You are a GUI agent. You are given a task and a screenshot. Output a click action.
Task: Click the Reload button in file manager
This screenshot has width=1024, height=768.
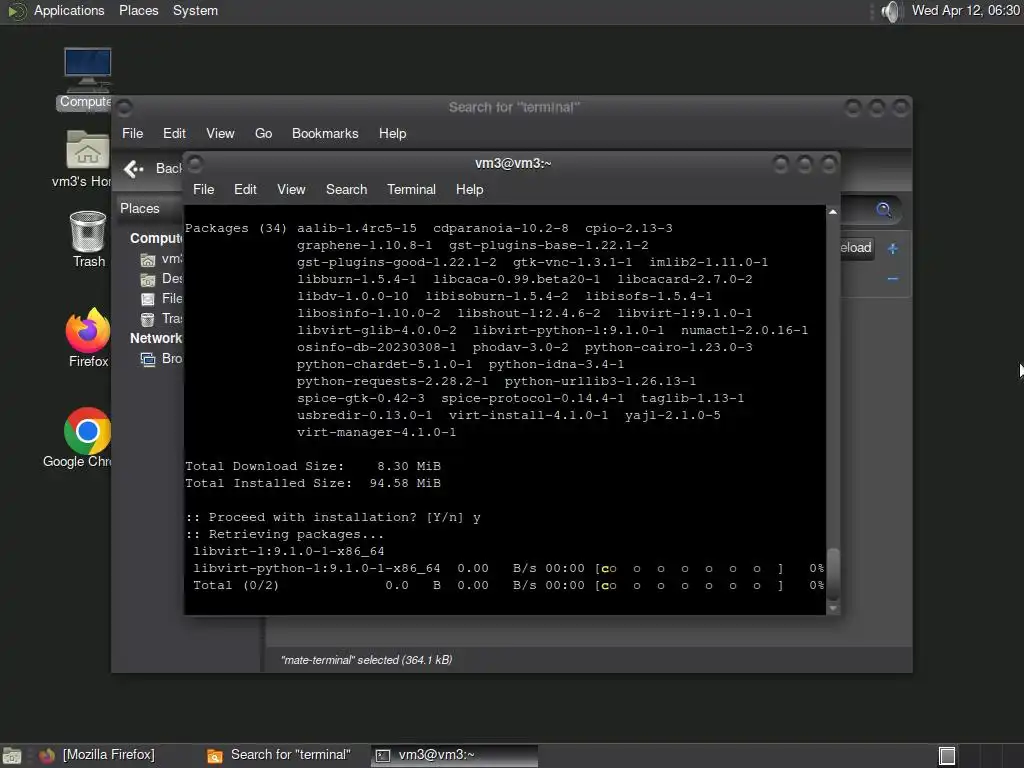point(856,248)
